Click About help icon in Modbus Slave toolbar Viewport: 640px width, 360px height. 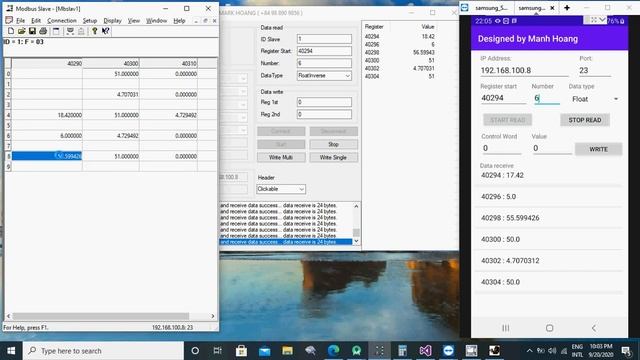click(94, 31)
